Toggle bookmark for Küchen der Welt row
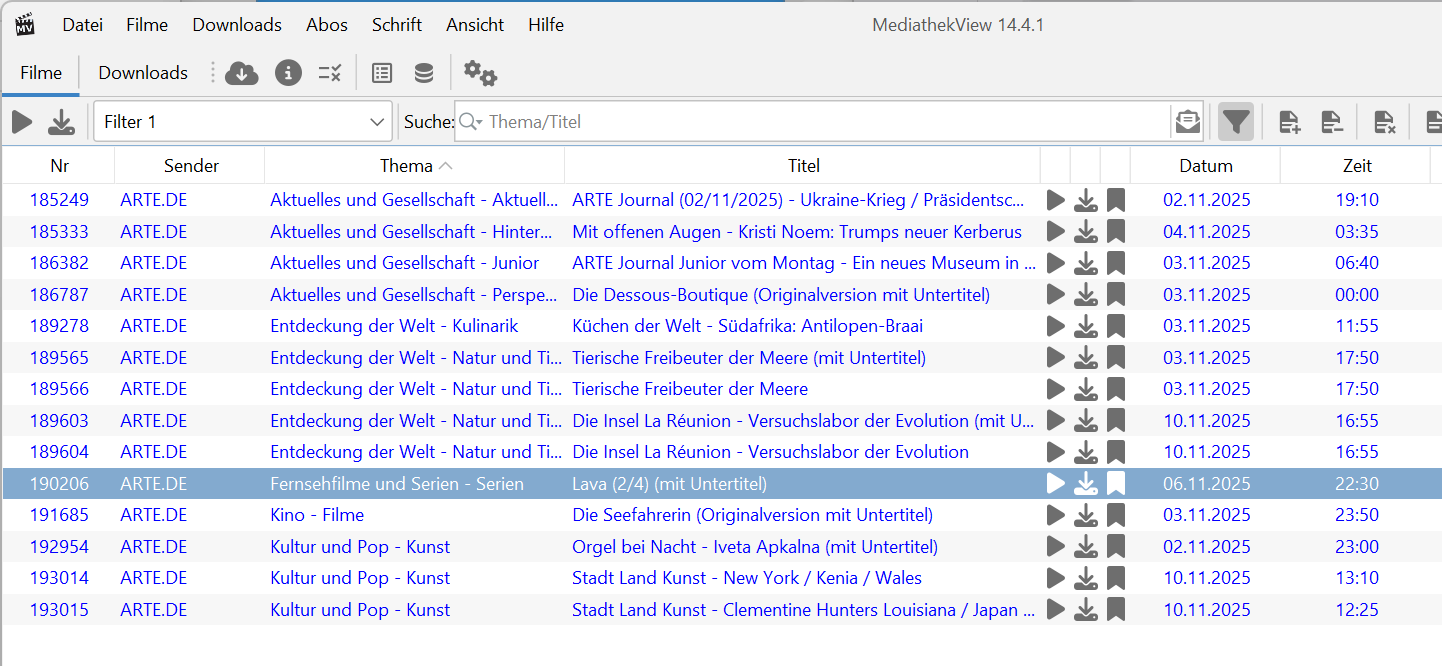 [1115, 326]
